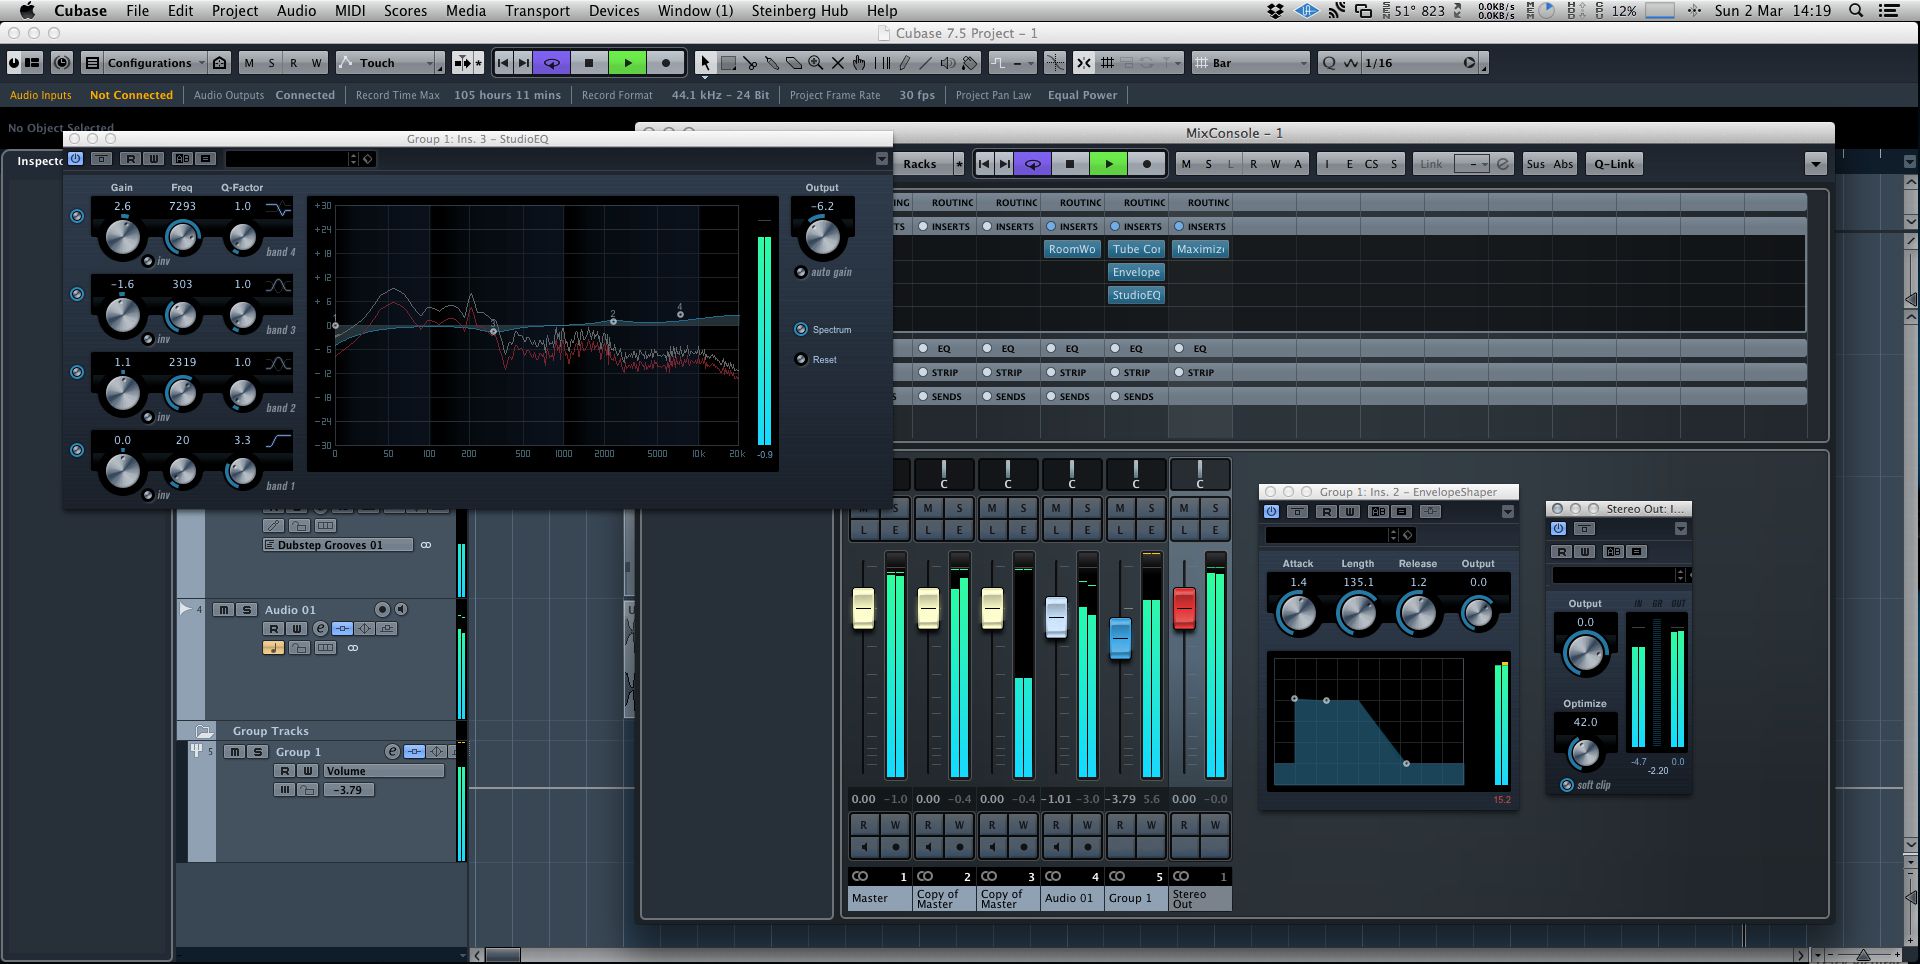Bypass the EnvelopeShaper power button

tap(1272, 511)
